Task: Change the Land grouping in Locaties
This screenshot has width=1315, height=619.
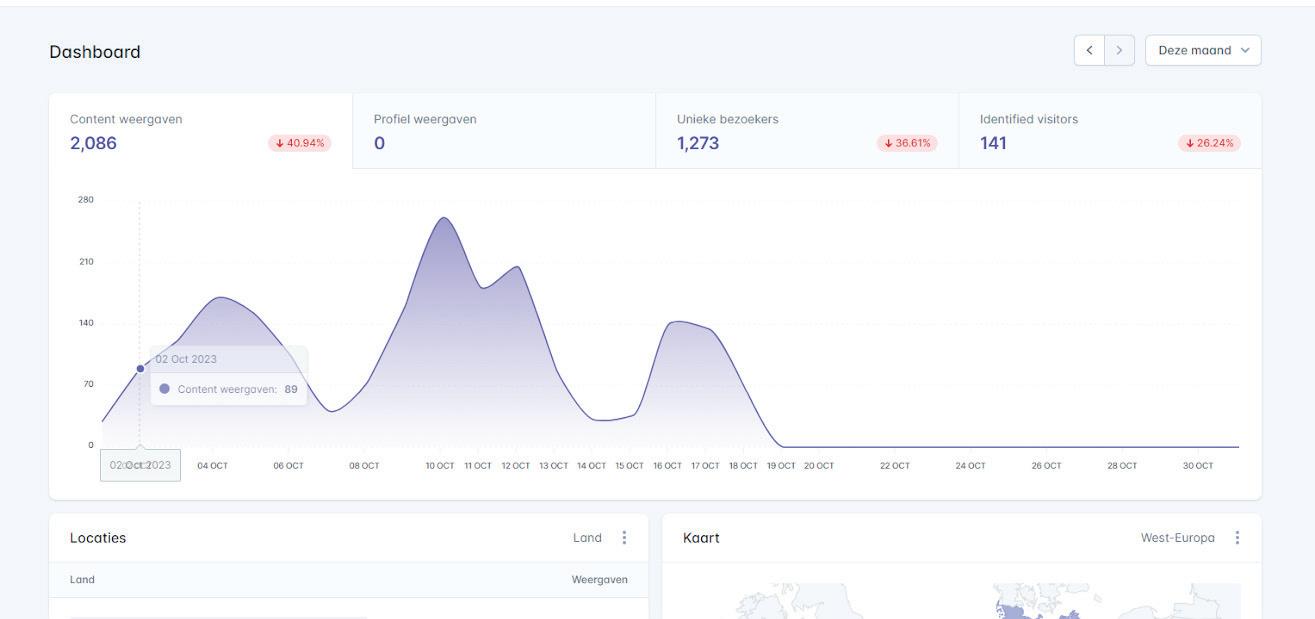Action: pos(587,538)
